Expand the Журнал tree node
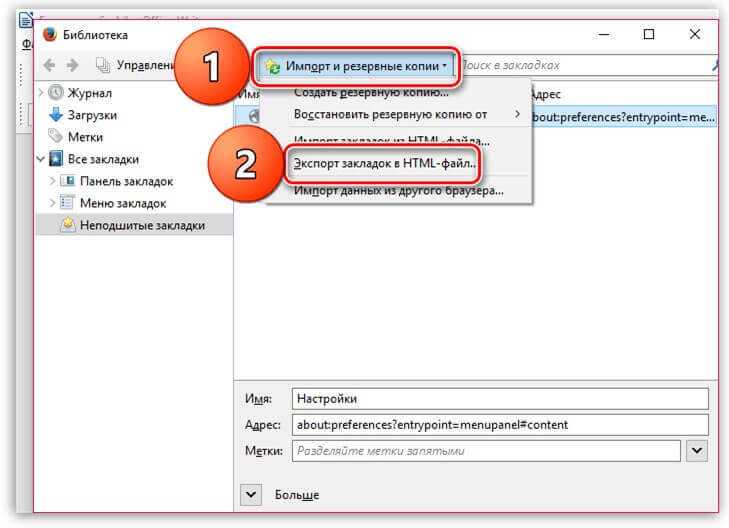This screenshot has width=729, height=528. click(x=41, y=92)
